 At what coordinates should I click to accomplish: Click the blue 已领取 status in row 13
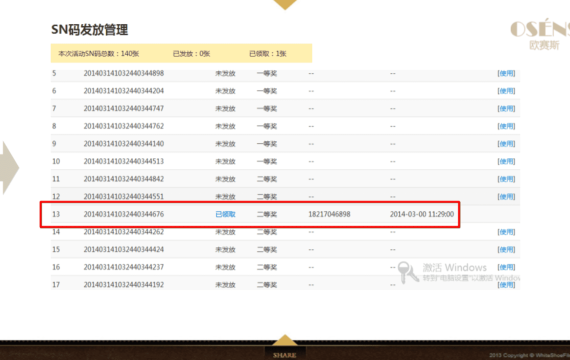click(x=225, y=214)
